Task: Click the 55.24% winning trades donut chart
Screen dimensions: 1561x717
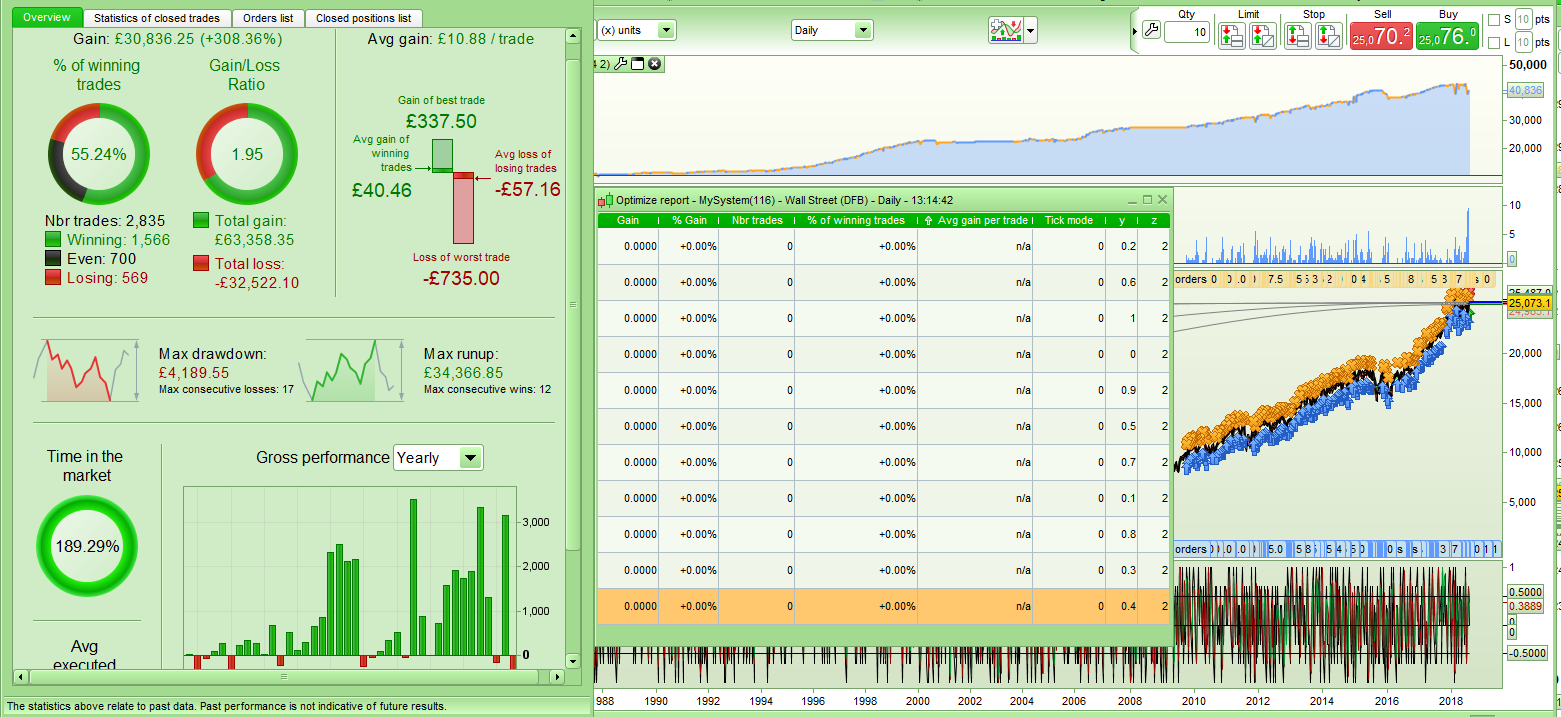Action: point(99,154)
